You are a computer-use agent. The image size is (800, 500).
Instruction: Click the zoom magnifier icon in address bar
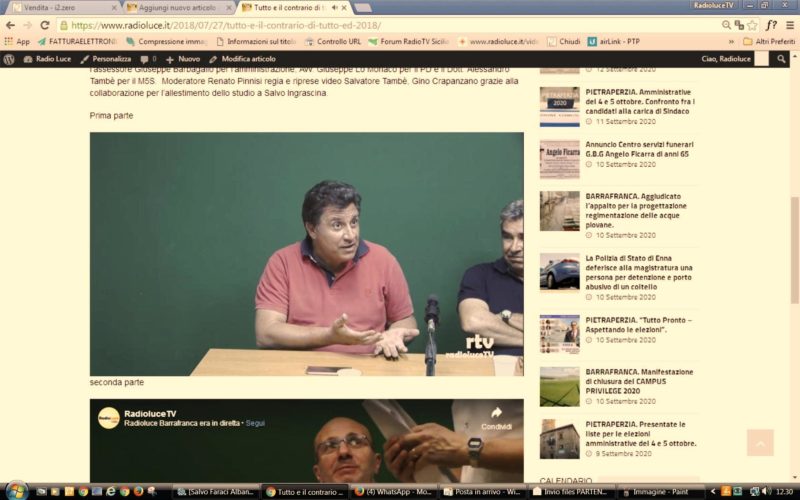point(726,25)
